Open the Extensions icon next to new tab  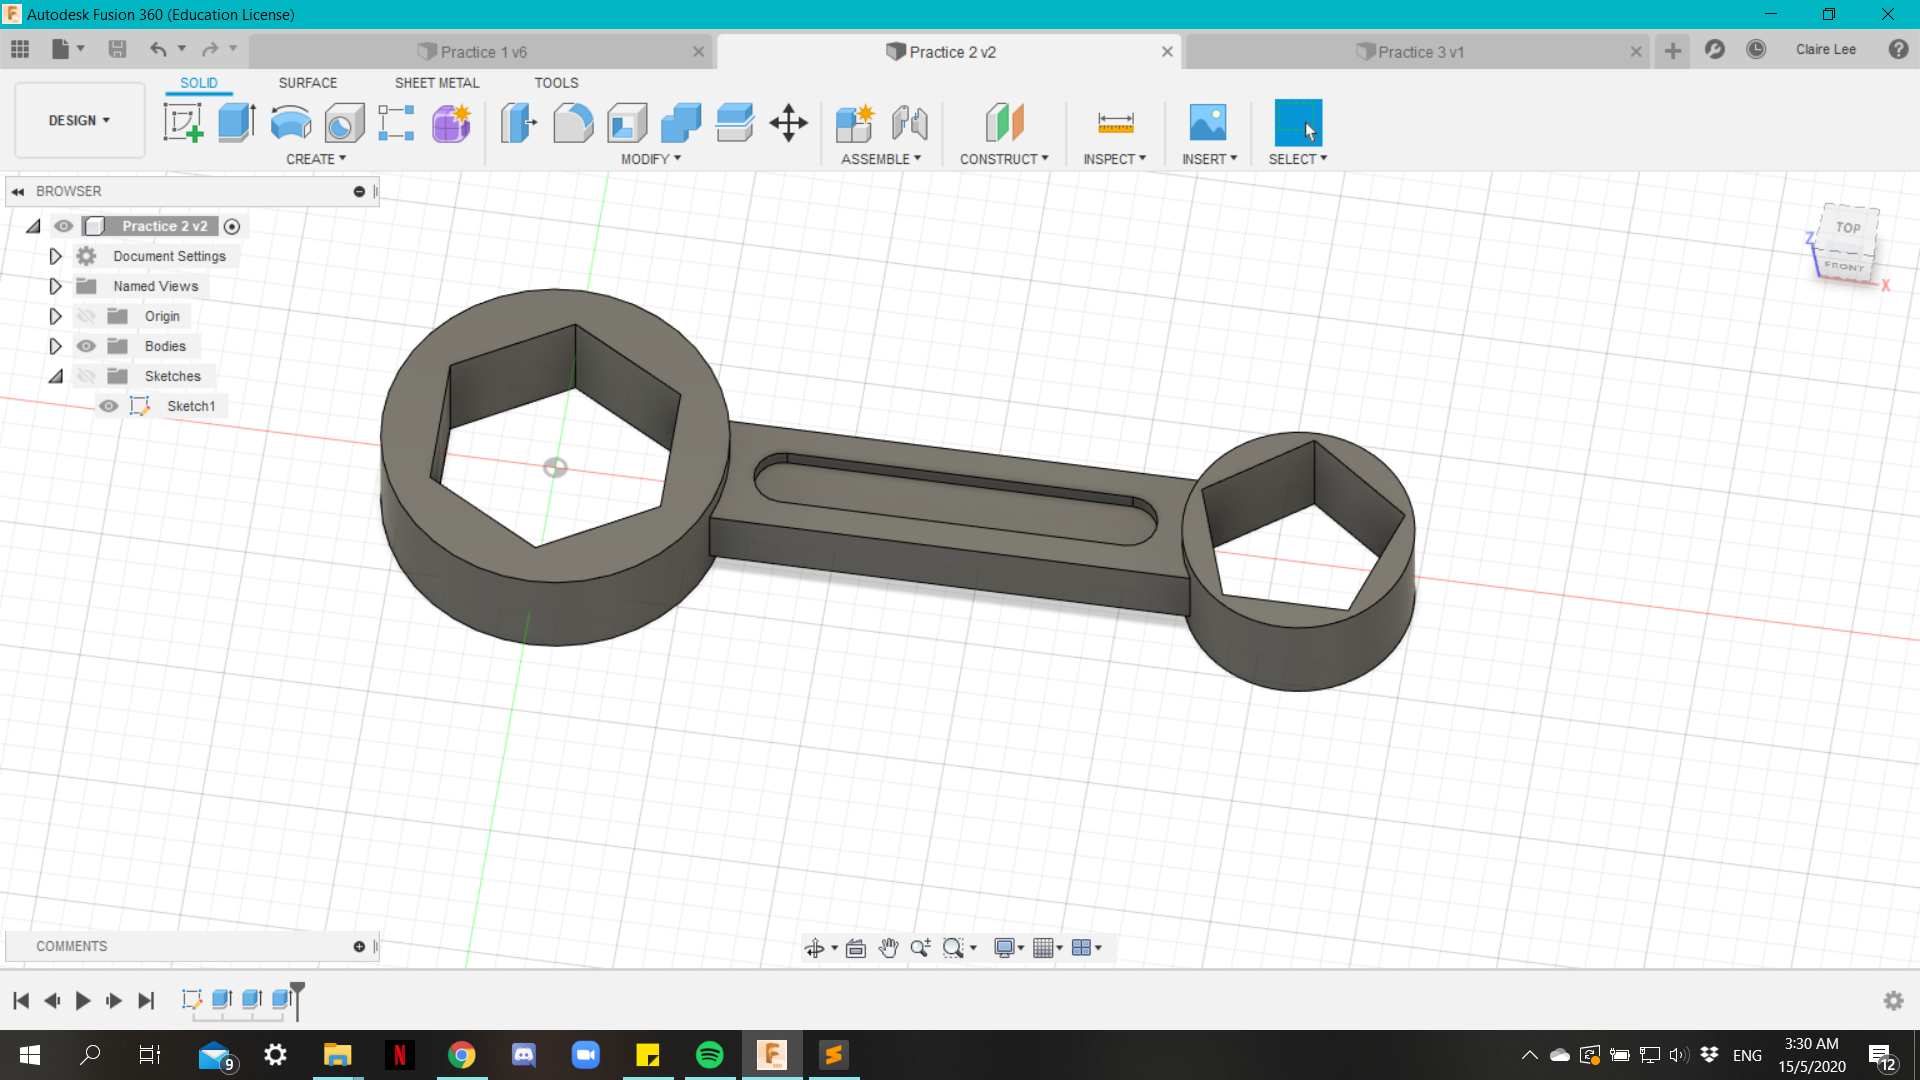point(1715,50)
